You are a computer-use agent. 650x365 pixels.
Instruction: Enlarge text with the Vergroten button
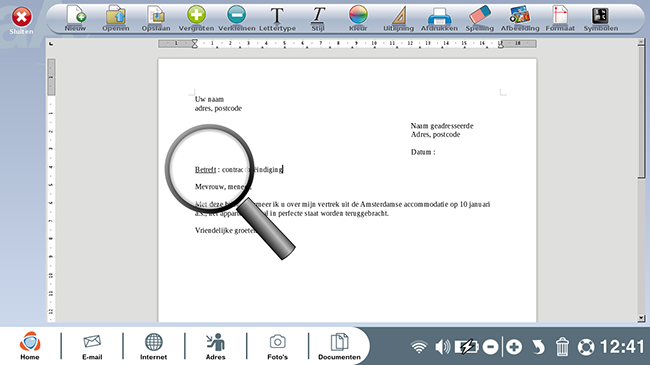(x=196, y=19)
